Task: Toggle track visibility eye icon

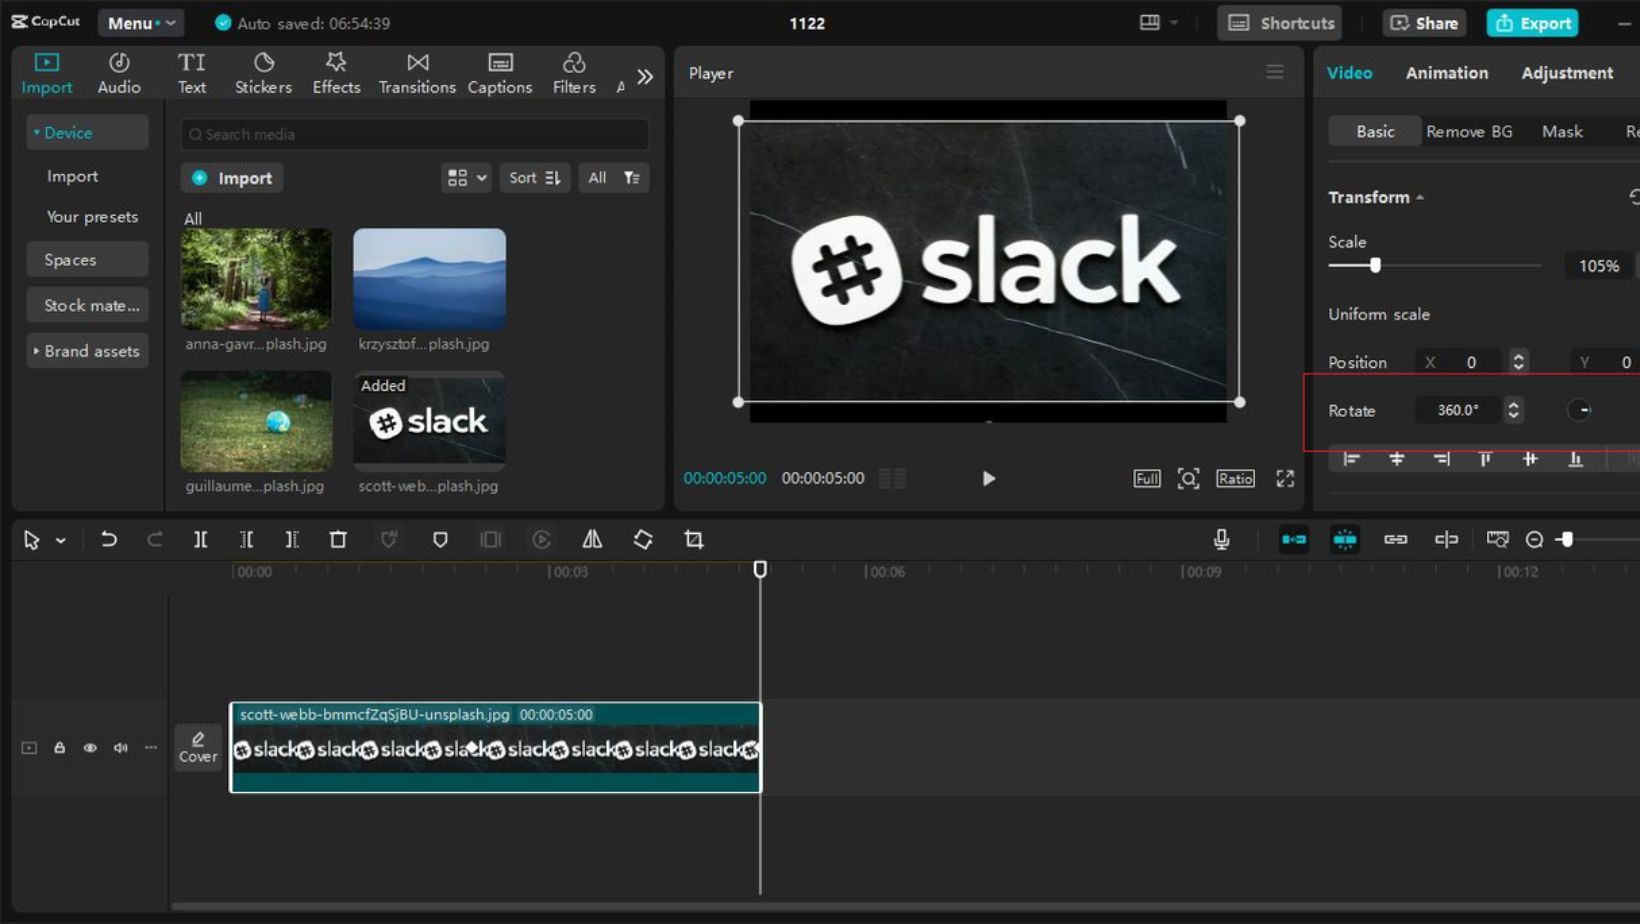Action: click(x=90, y=748)
